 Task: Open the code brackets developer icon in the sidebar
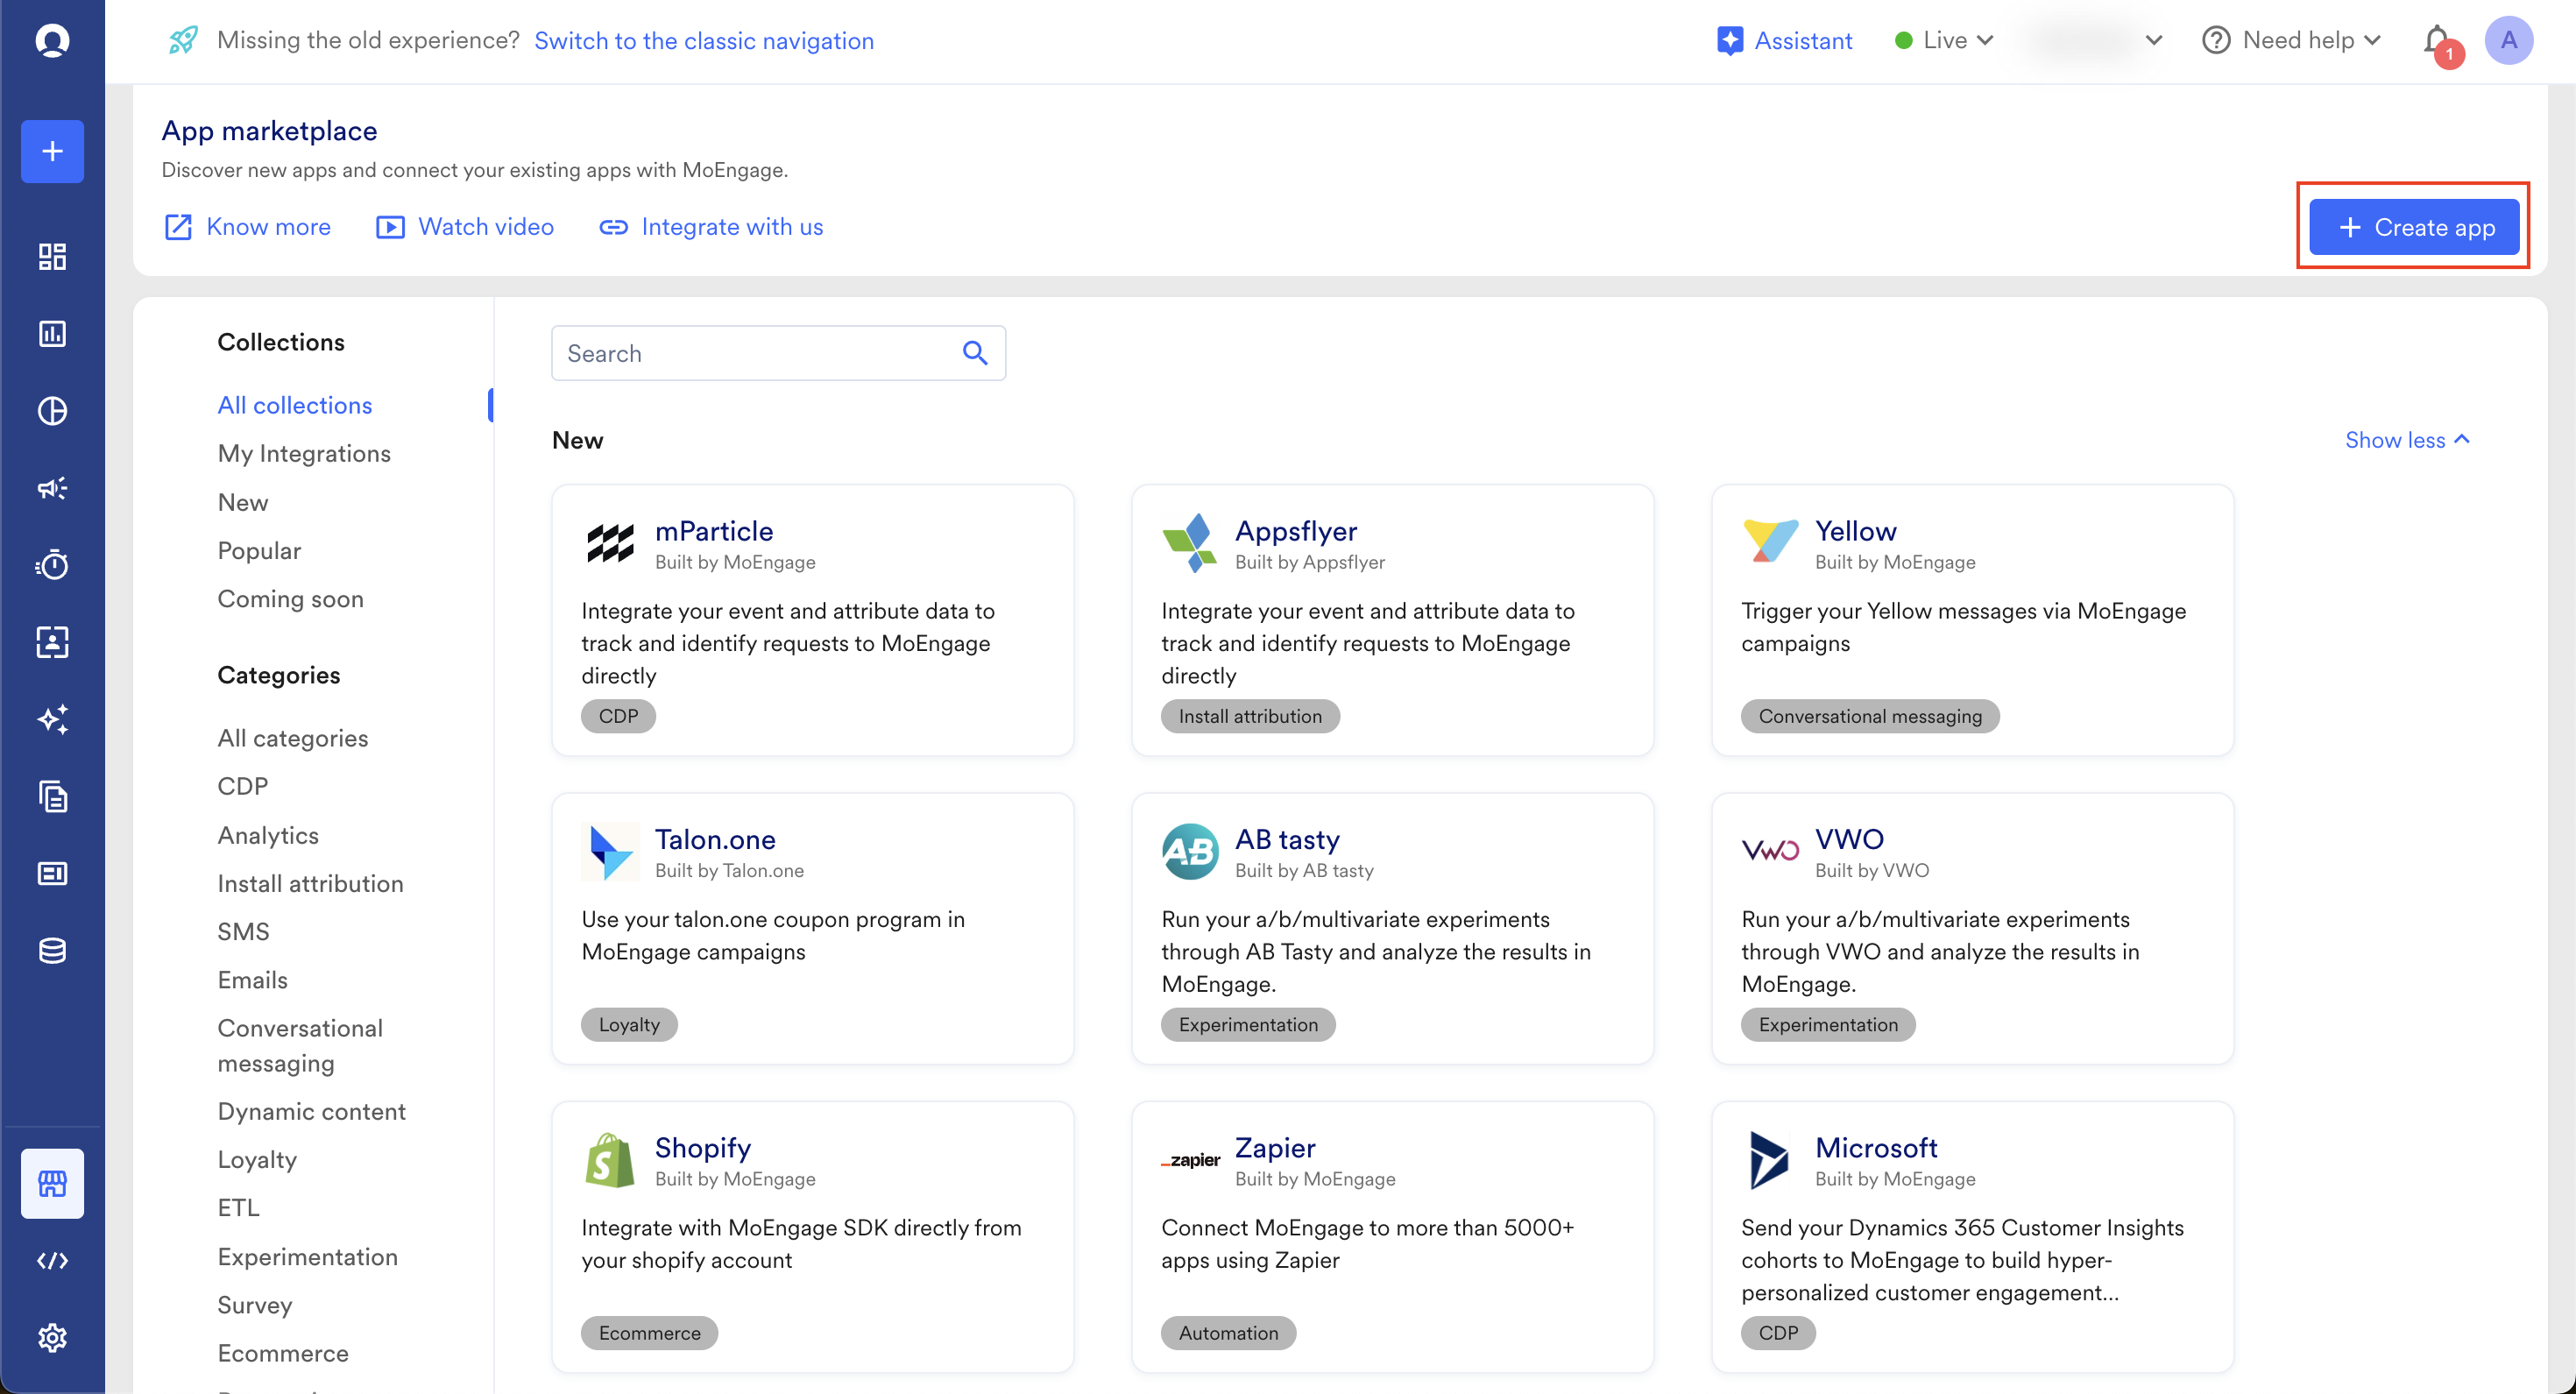pos(52,1261)
